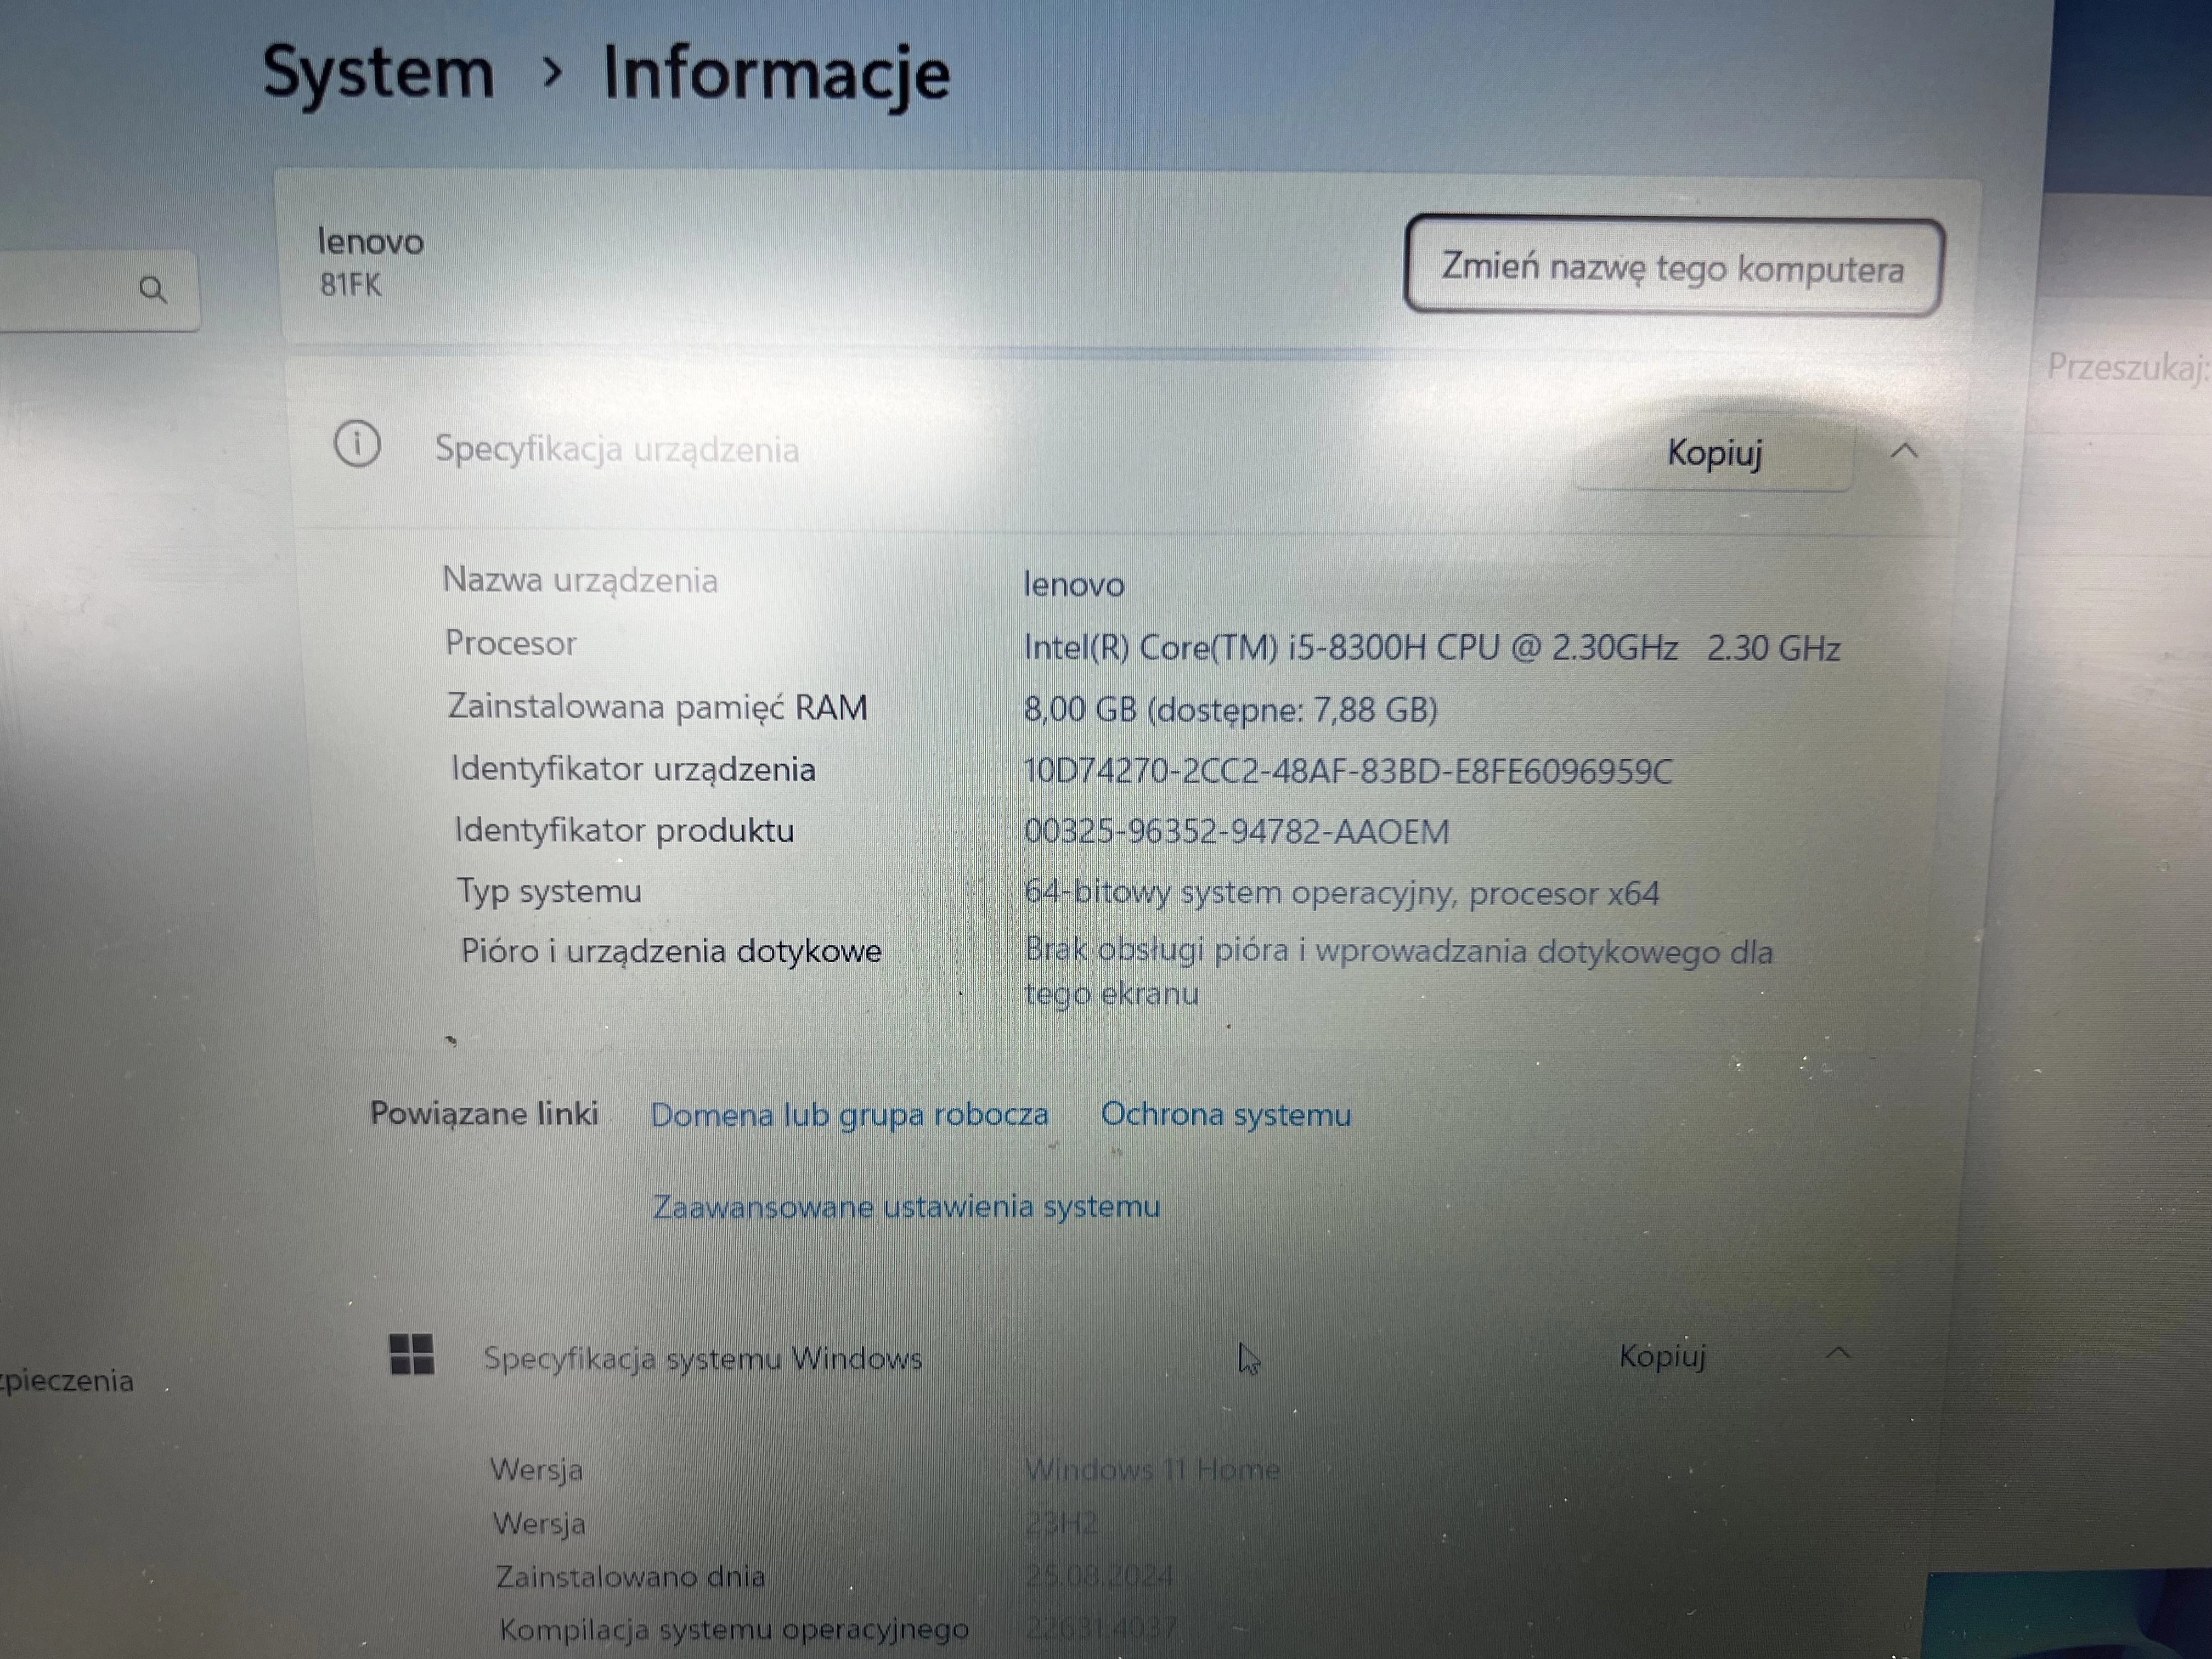
Task: Collapse Windows specification section using chevron
Action: (x=1838, y=1353)
